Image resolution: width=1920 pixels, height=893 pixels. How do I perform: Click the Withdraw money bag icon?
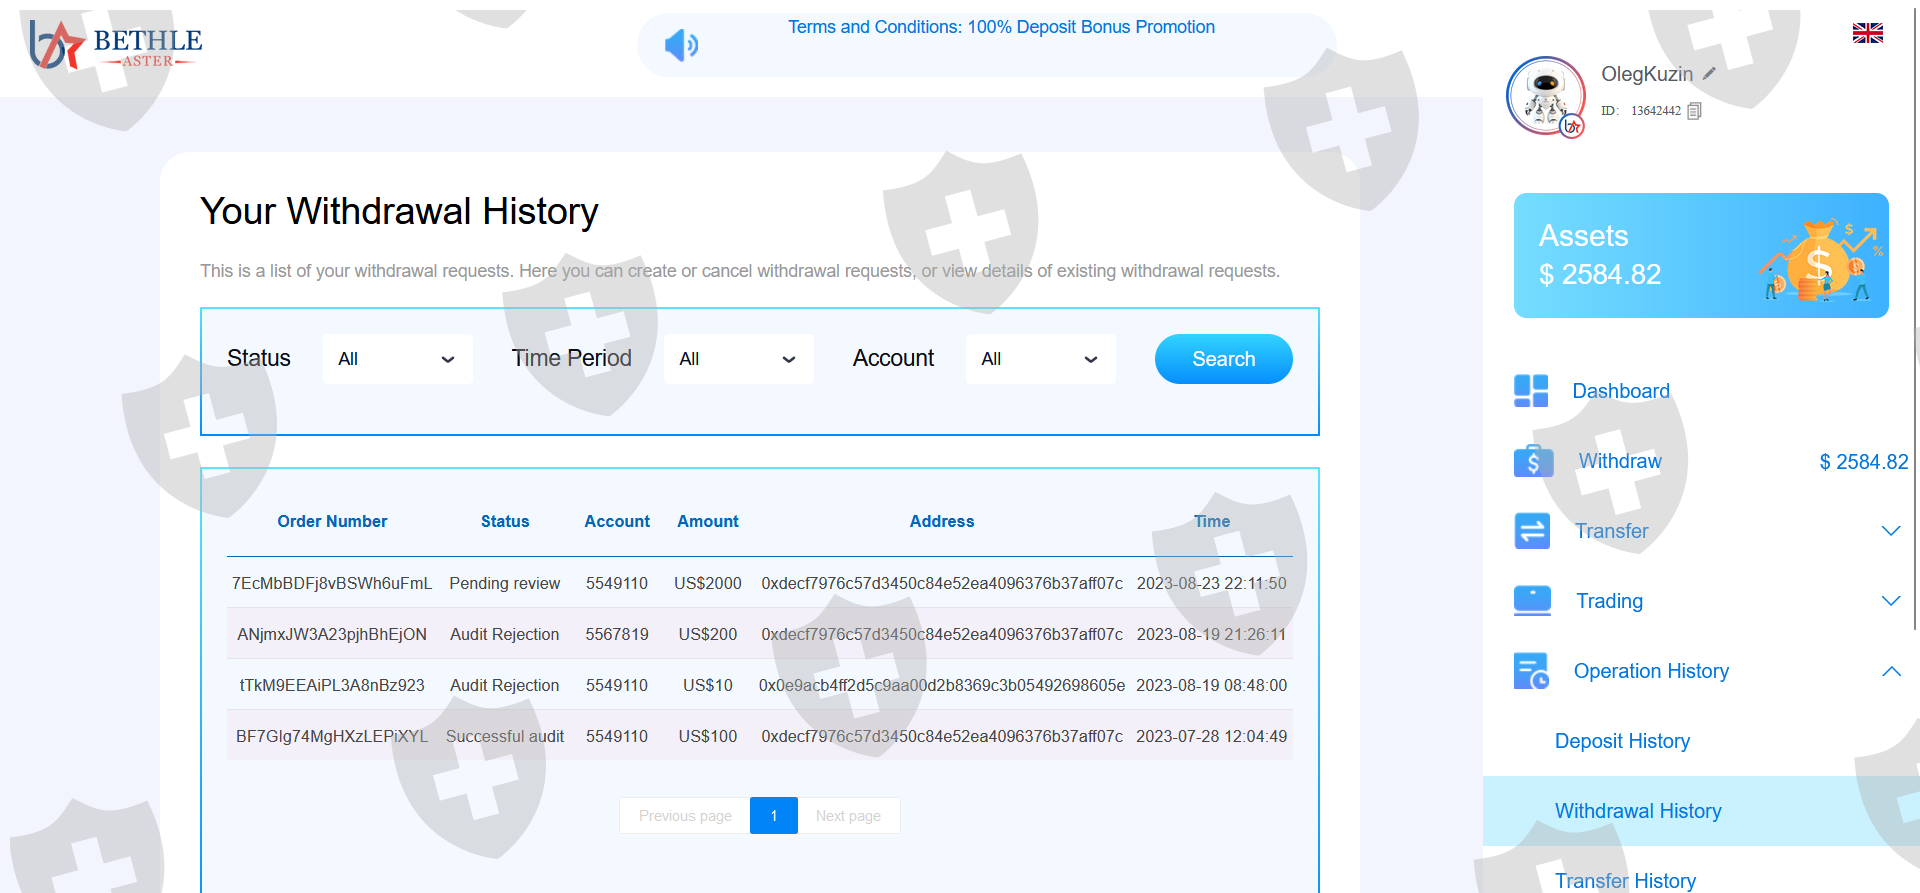pyautogui.click(x=1532, y=461)
